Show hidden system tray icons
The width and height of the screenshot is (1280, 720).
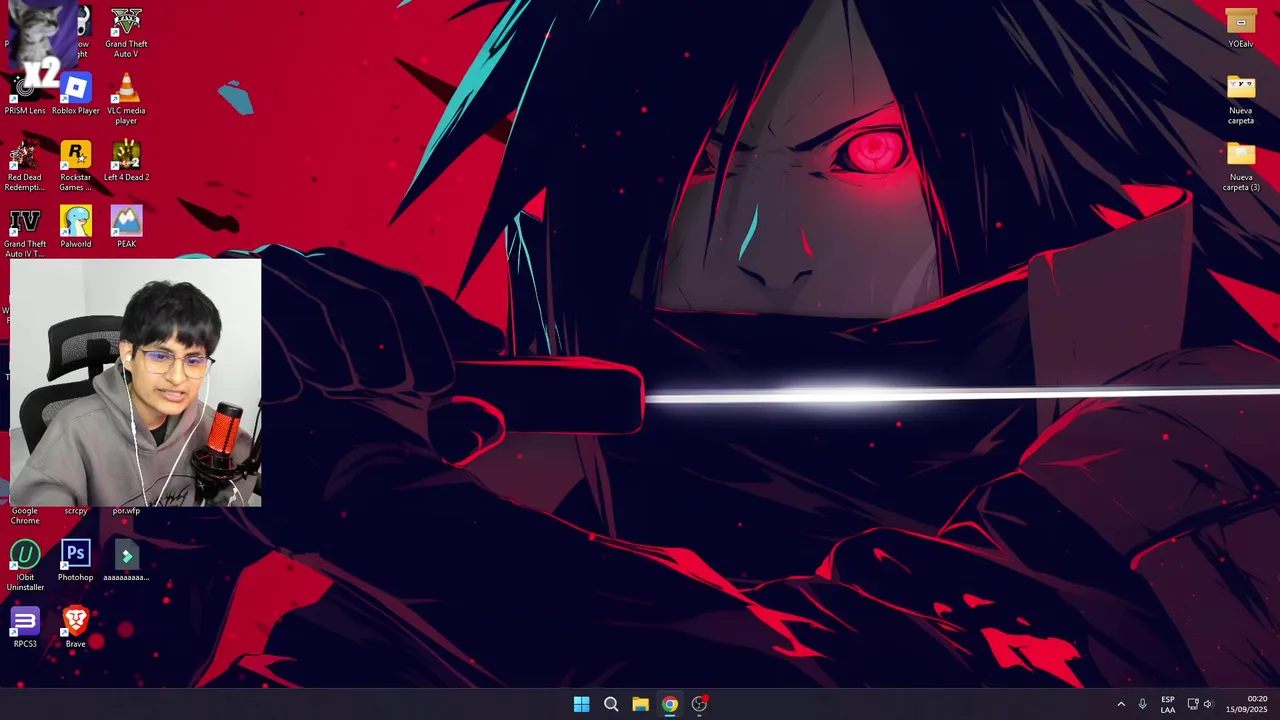1121,704
